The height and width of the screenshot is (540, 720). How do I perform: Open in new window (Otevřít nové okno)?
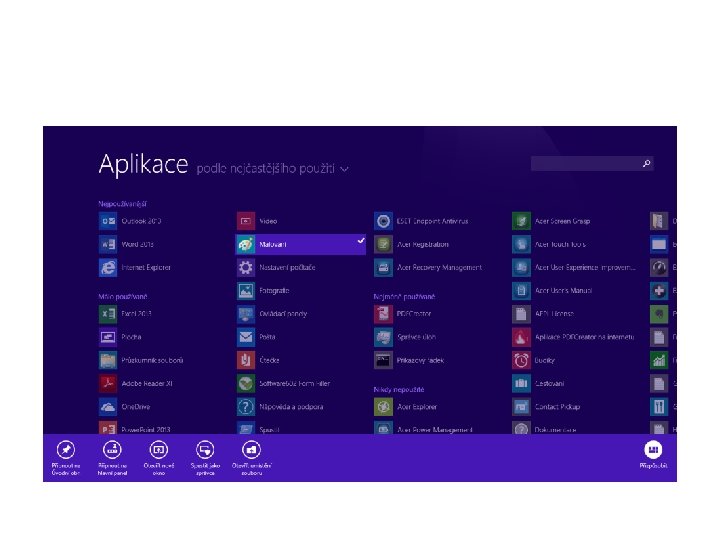[158, 450]
